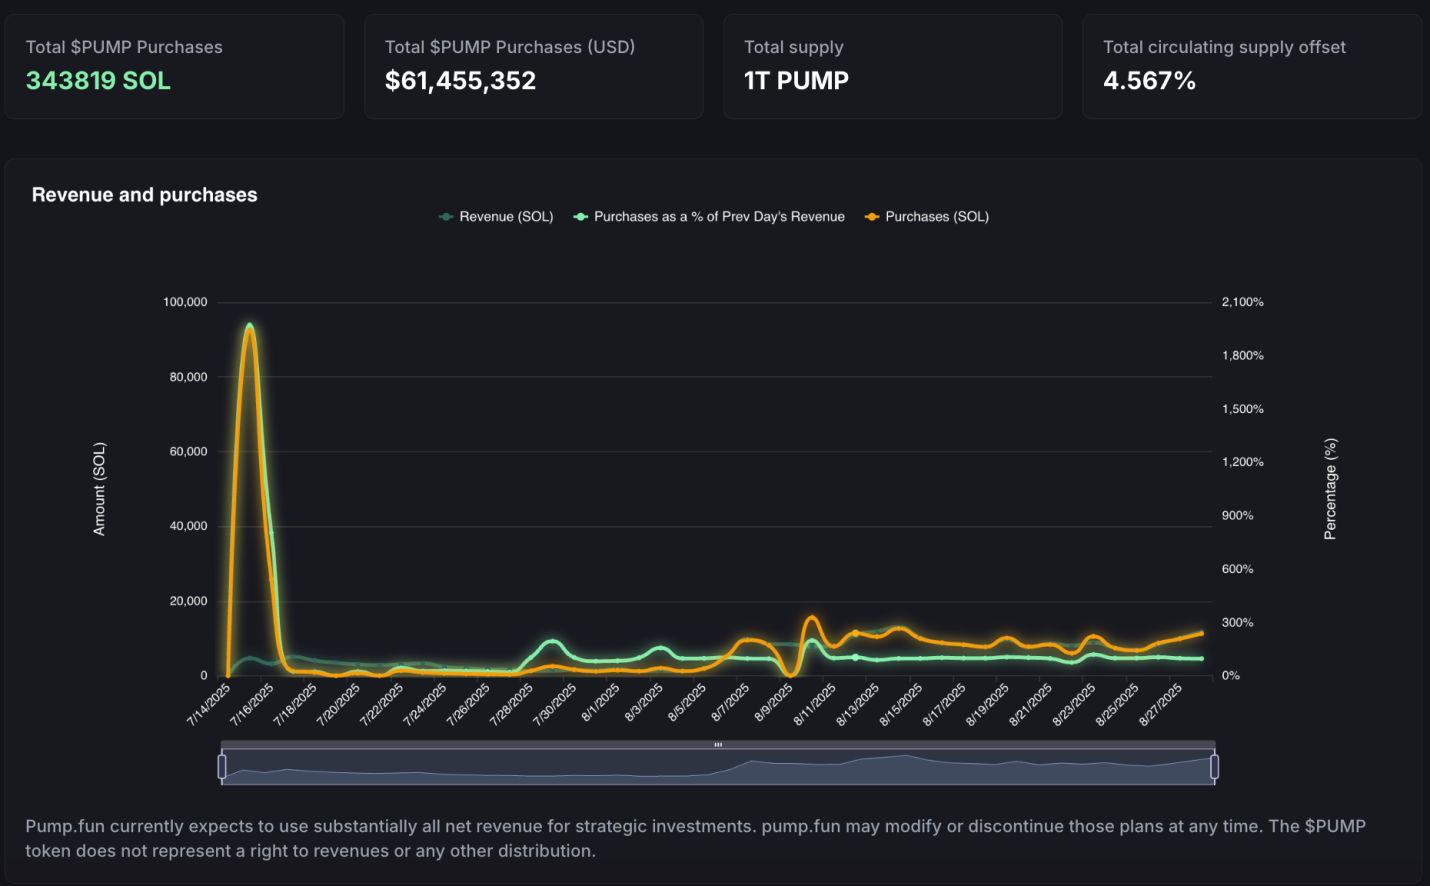The height and width of the screenshot is (886, 1430).
Task: Click the 7/14/2025 x-axis date label
Action: point(210,704)
